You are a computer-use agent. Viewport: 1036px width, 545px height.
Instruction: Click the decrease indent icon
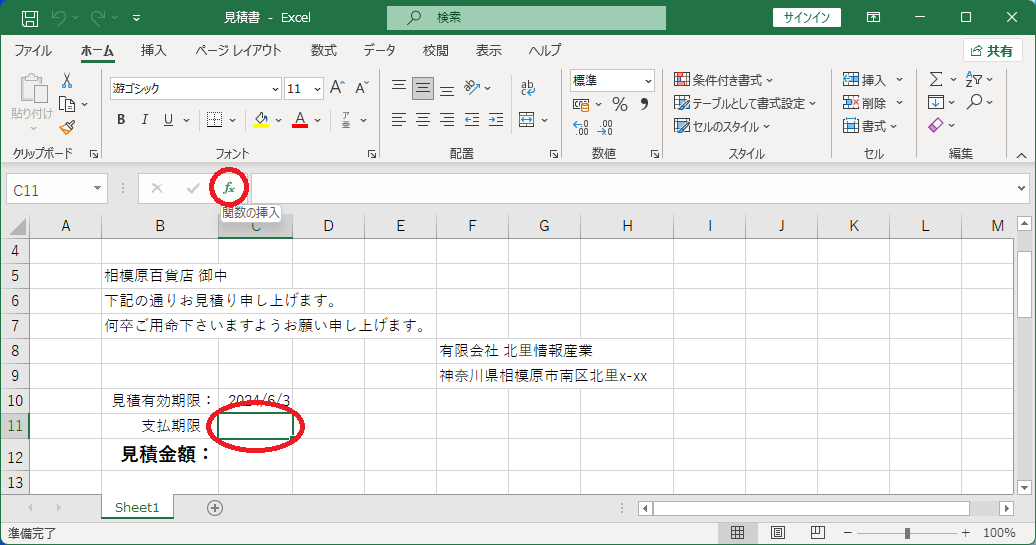point(472,120)
